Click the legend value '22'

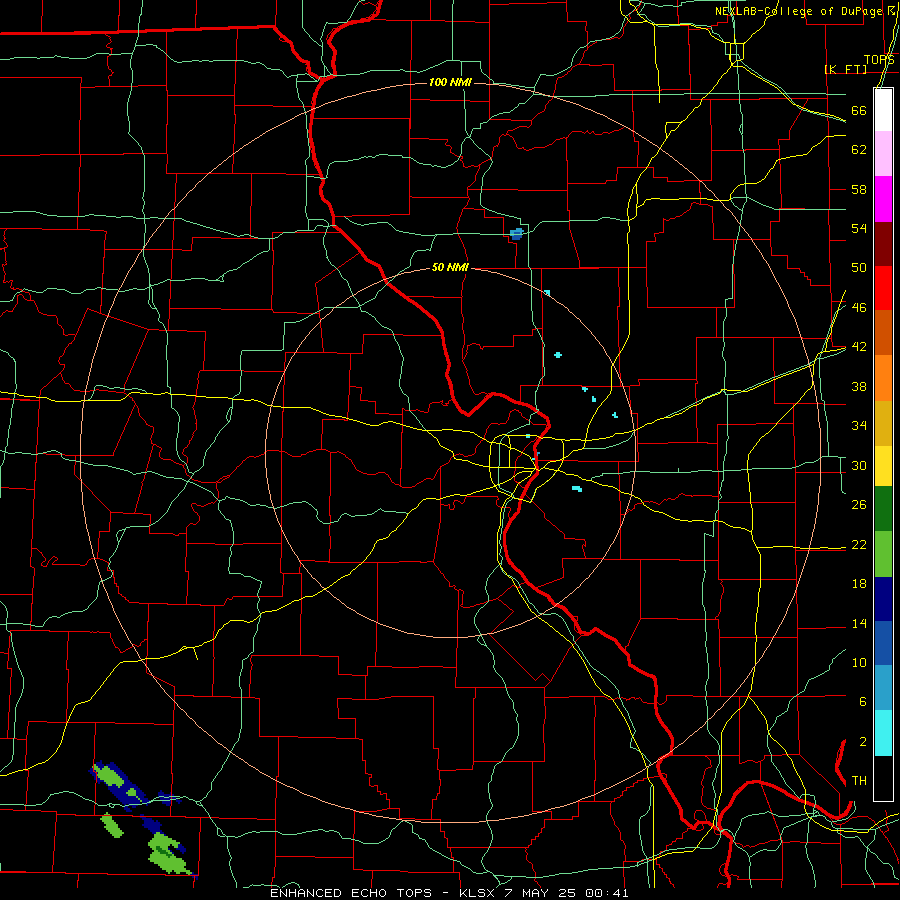tap(859, 544)
